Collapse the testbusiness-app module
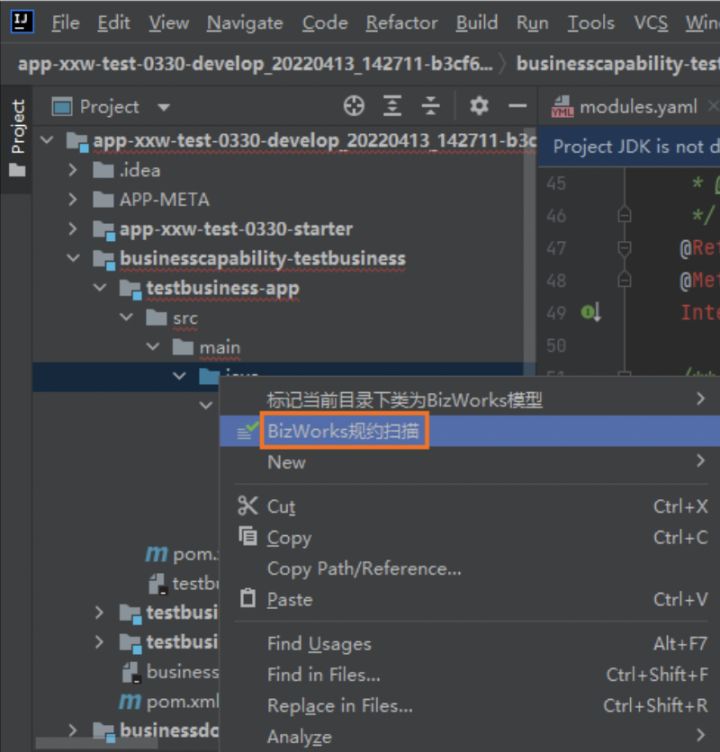Viewport: 720px width, 752px height. tap(100, 287)
